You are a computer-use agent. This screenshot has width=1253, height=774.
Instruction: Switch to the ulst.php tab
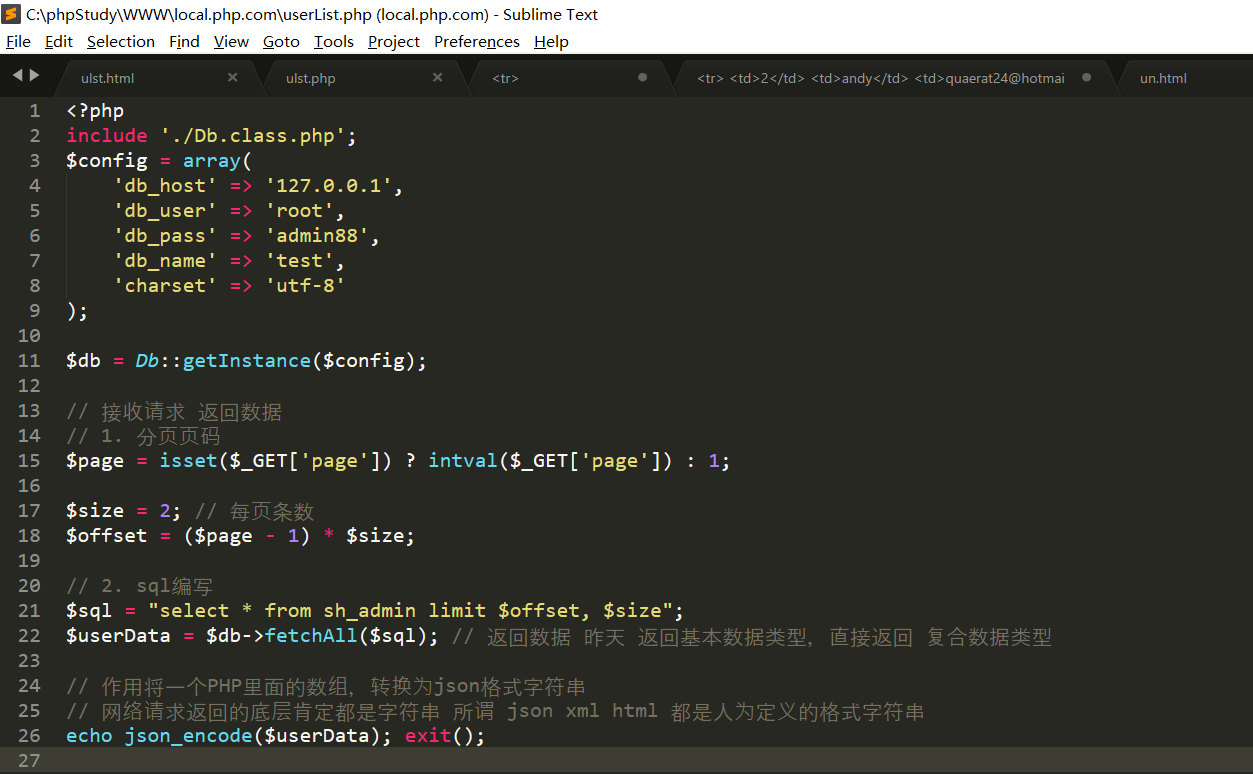pos(310,78)
